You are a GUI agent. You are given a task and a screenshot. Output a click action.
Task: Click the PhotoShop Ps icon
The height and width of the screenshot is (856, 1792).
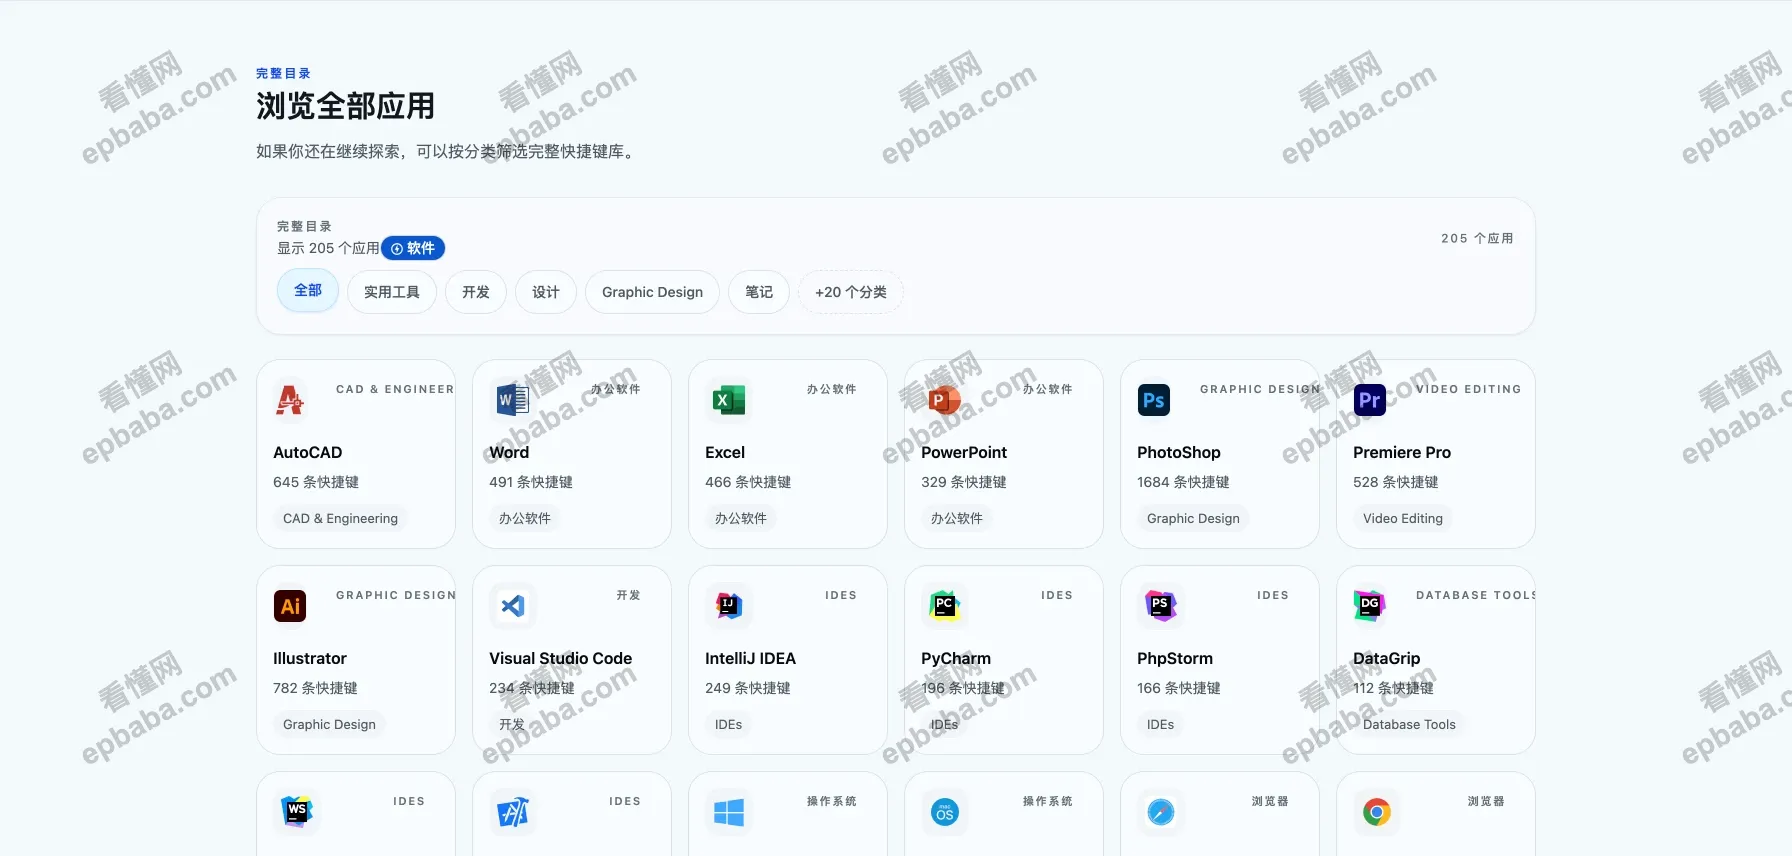point(1154,400)
